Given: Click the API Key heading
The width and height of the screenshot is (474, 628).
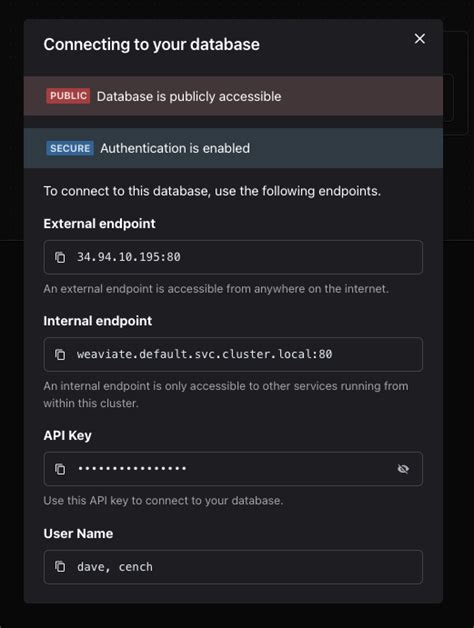Looking at the screenshot, I should coord(67,435).
